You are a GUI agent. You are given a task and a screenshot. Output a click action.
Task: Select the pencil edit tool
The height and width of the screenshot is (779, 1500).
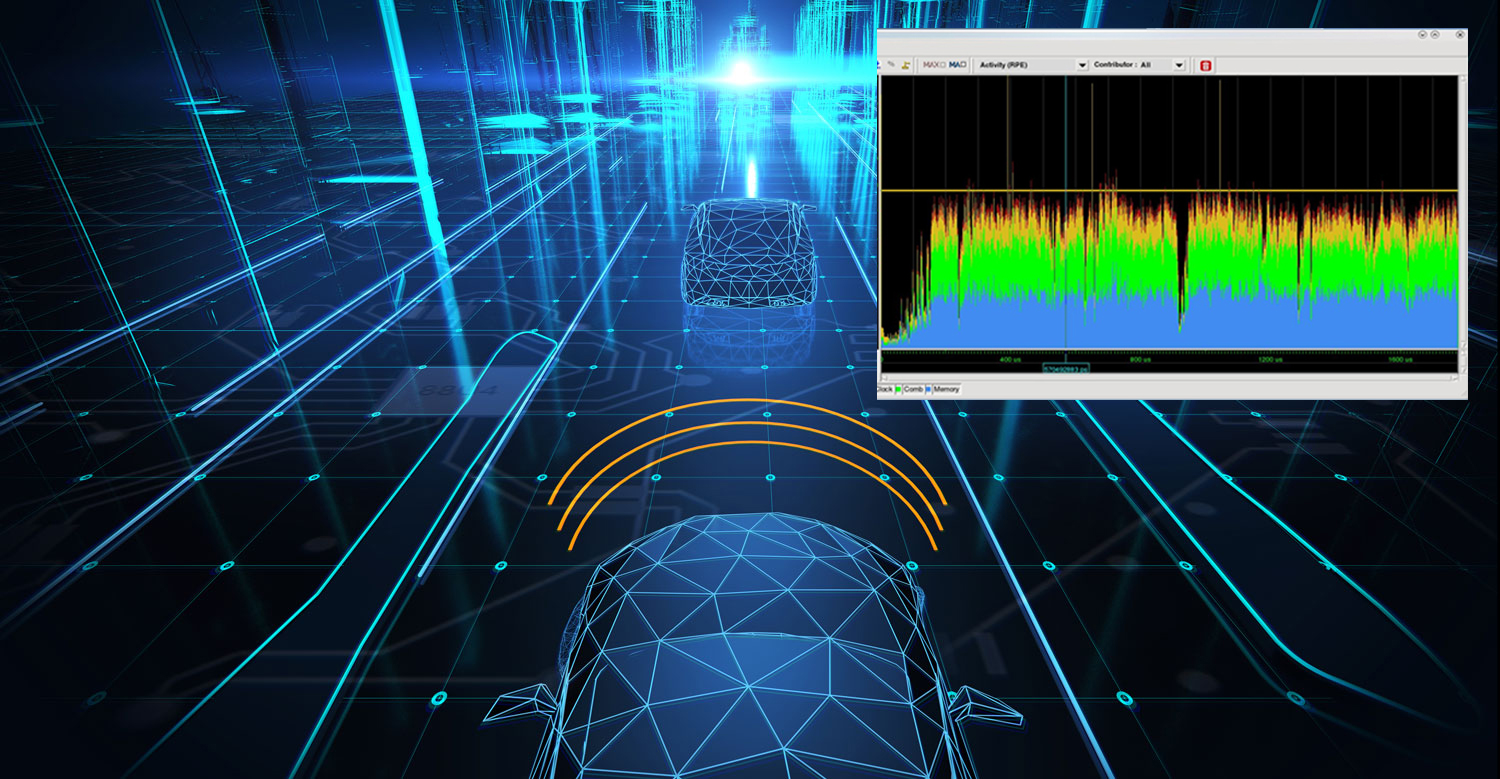892,65
